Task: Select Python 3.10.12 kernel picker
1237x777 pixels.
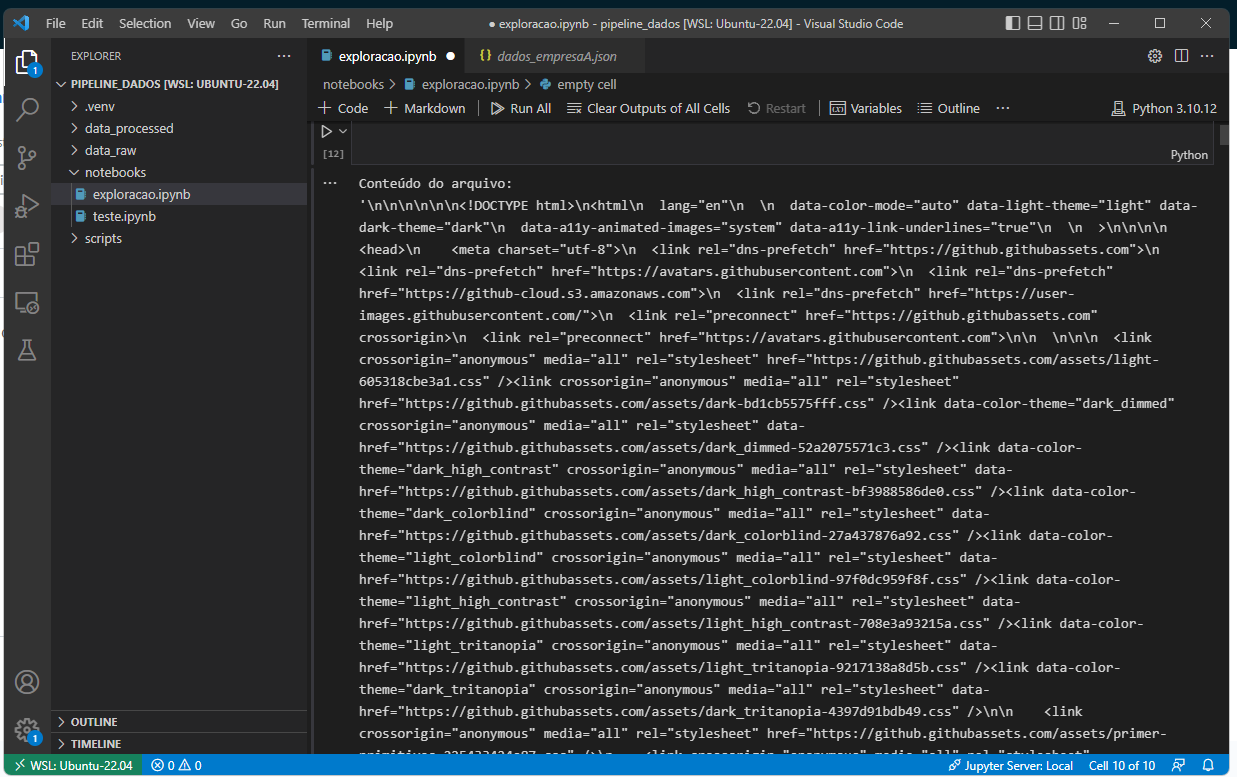Action: click(1164, 108)
